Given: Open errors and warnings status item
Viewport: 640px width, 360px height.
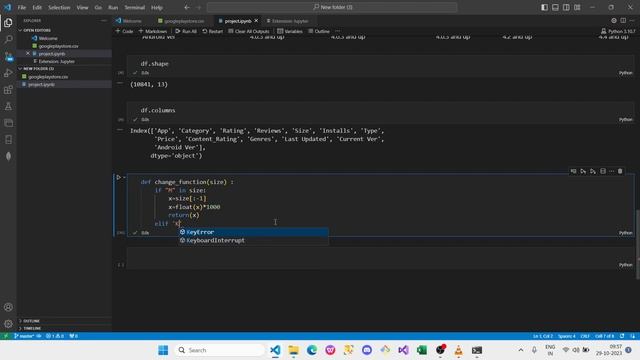Looking at the screenshot, I should point(55,336).
